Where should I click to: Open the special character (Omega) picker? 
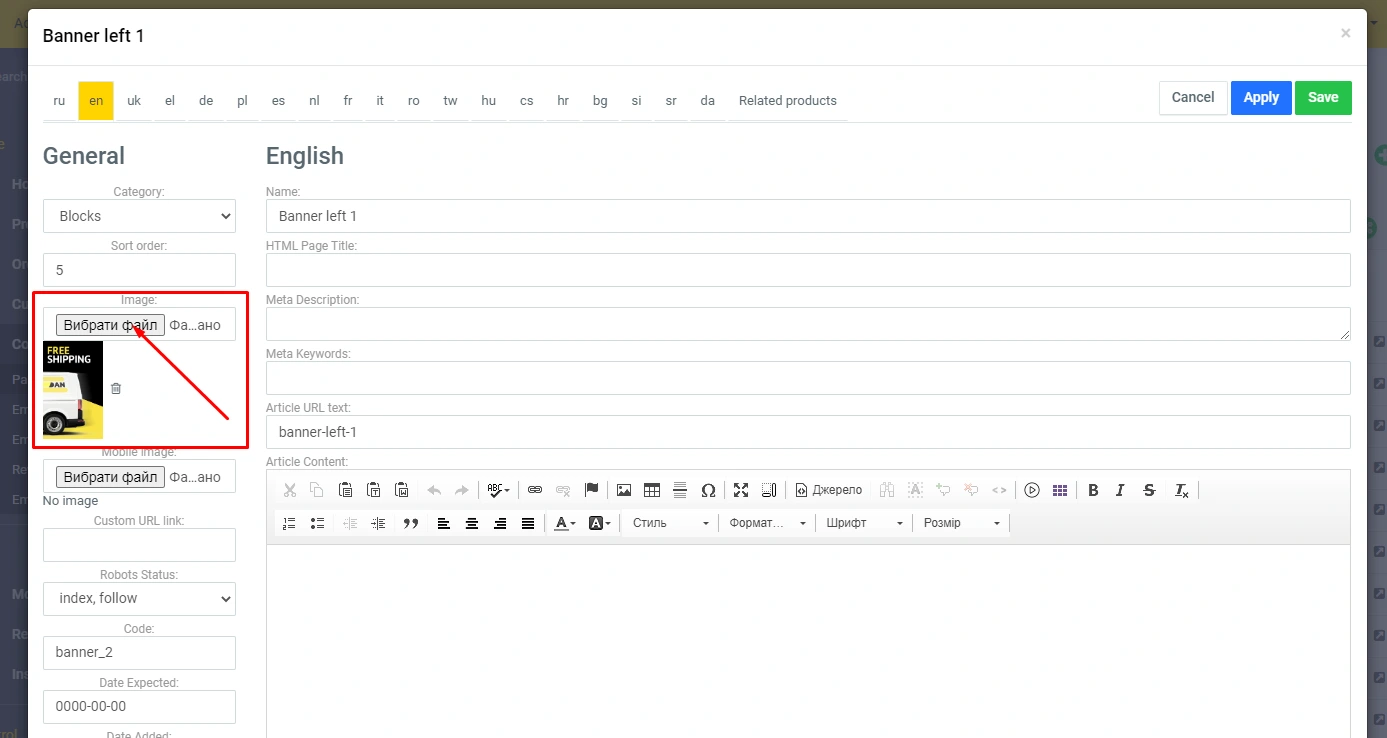point(708,490)
